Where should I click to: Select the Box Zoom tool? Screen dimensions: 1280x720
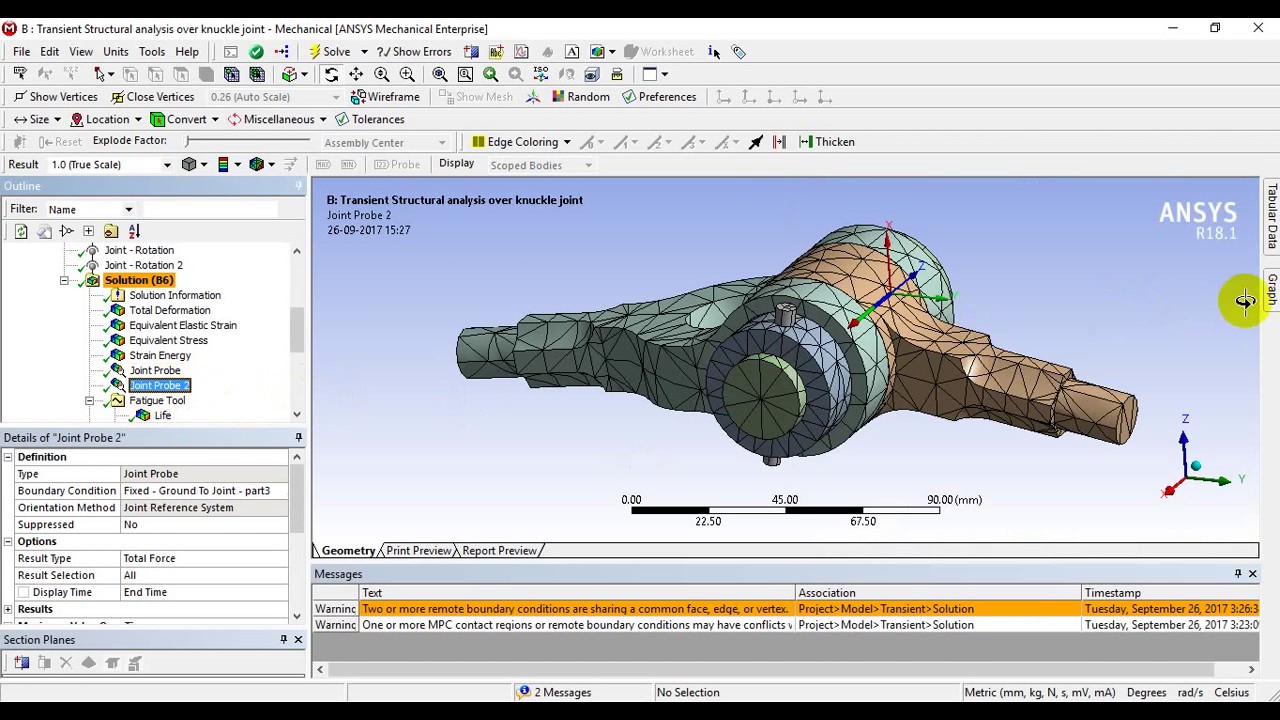407,74
